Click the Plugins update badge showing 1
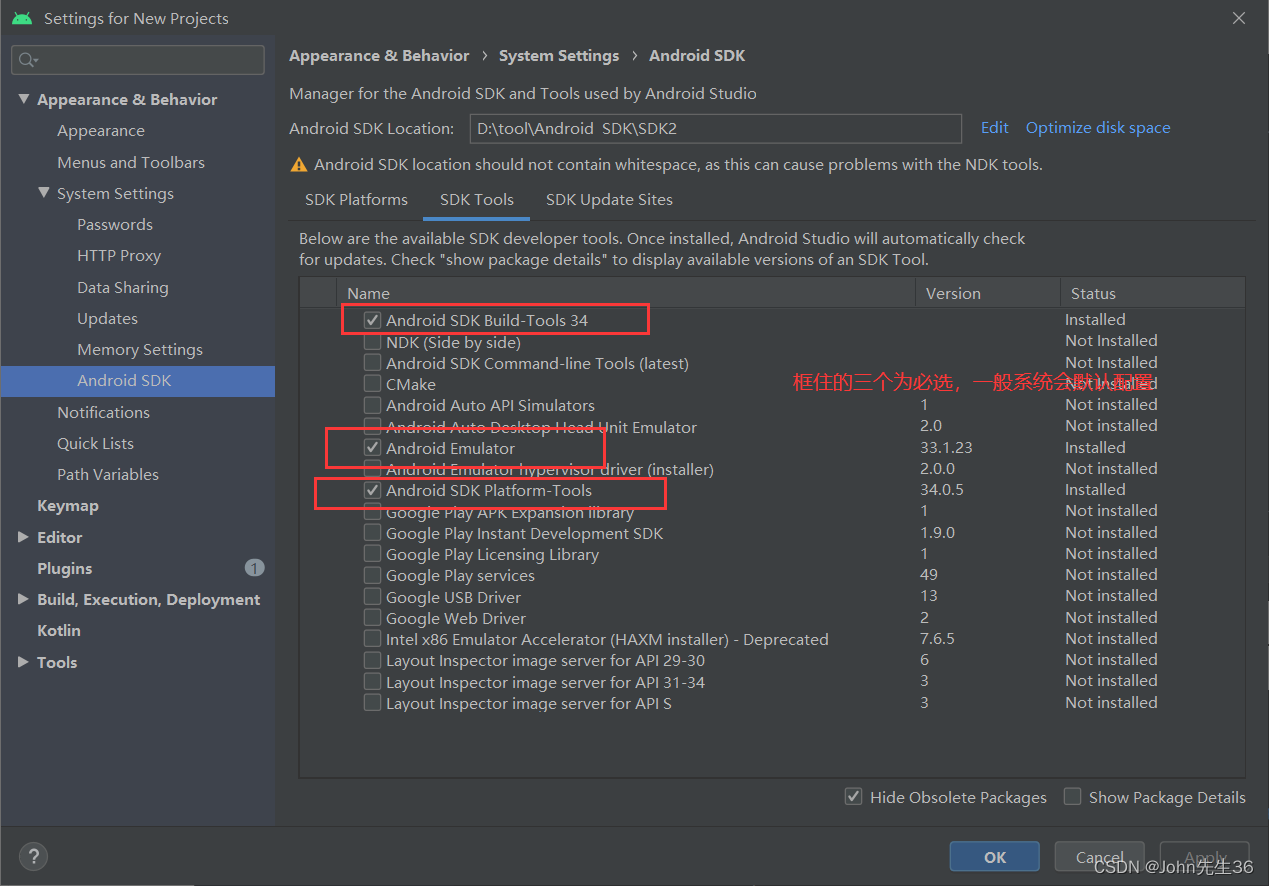The height and width of the screenshot is (886, 1269). click(254, 568)
